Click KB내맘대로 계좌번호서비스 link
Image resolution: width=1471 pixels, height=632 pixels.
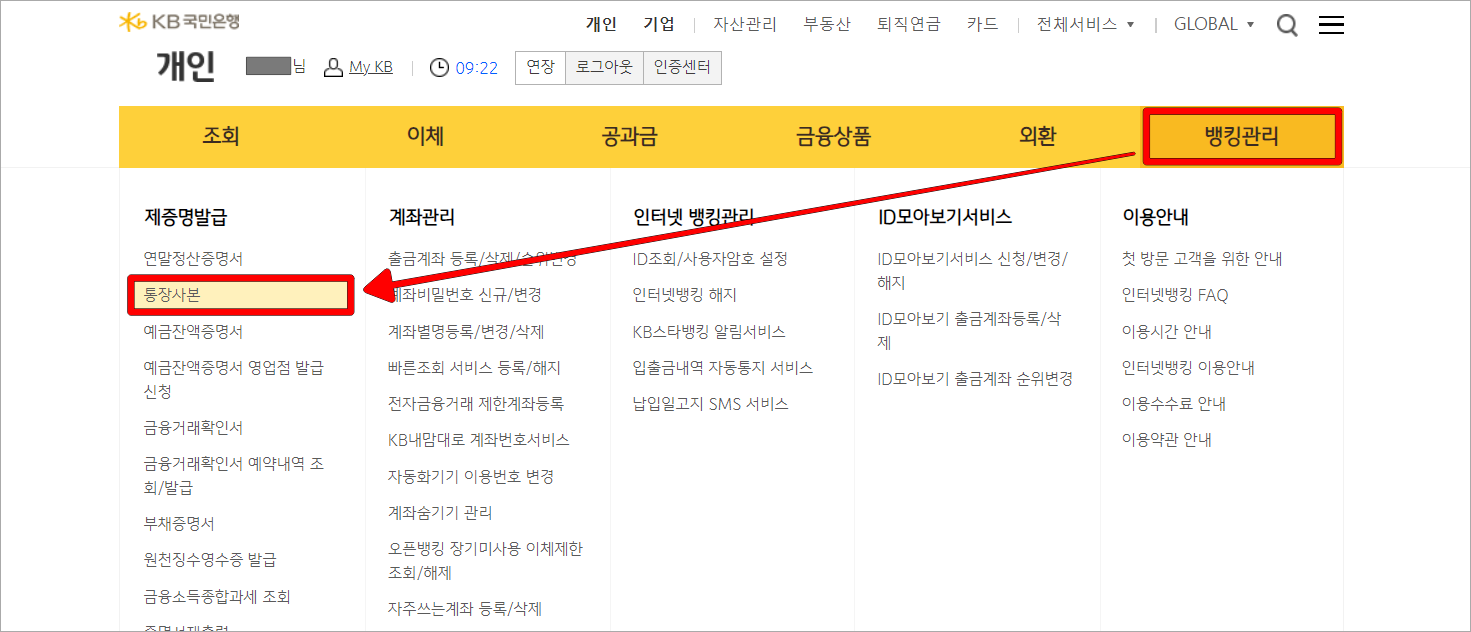(x=479, y=440)
